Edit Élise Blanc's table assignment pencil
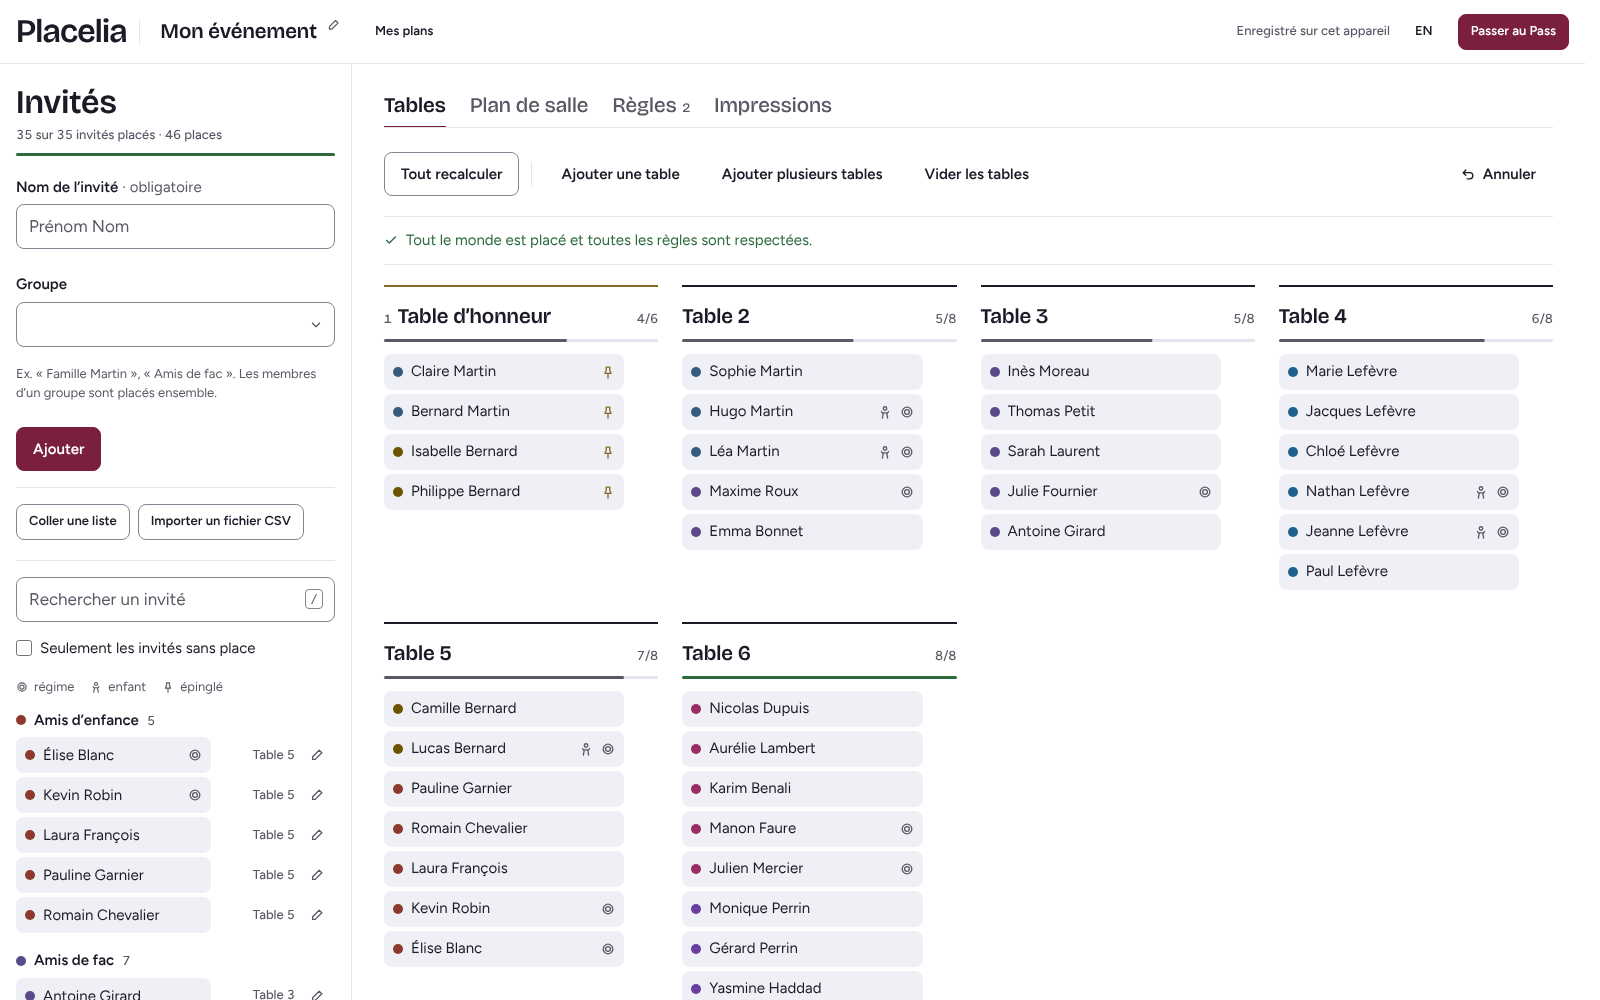The width and height of the screenshot is (1600, 1000). [317, 755]
